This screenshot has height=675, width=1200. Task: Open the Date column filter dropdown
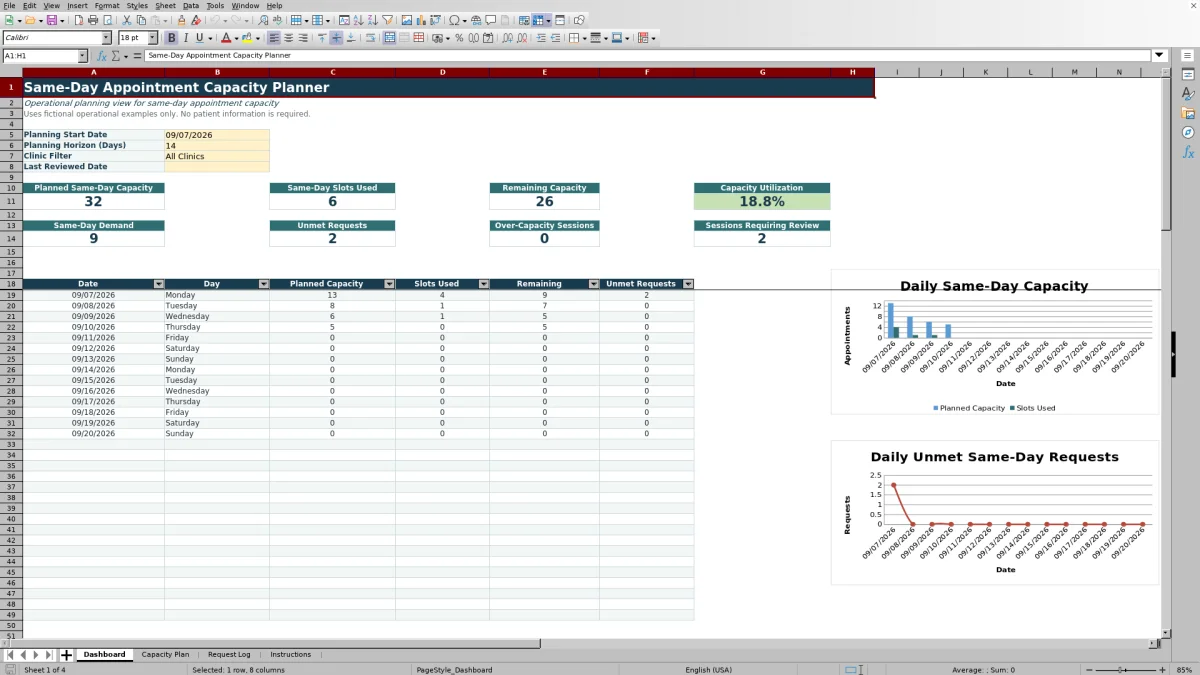(159, 284)
